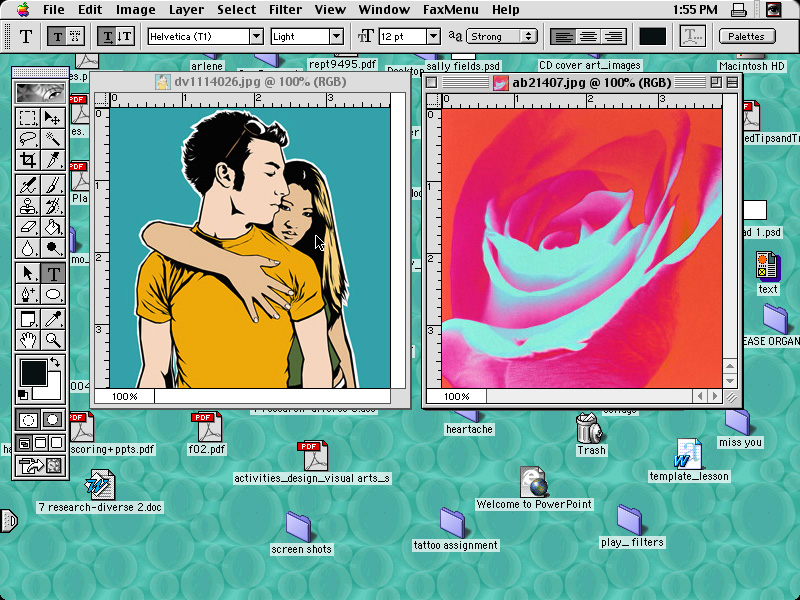Screen dimensions: 800x600
Task: Switch to Standard editing mode
Action: pyautogui.click(x=28, y=420)
